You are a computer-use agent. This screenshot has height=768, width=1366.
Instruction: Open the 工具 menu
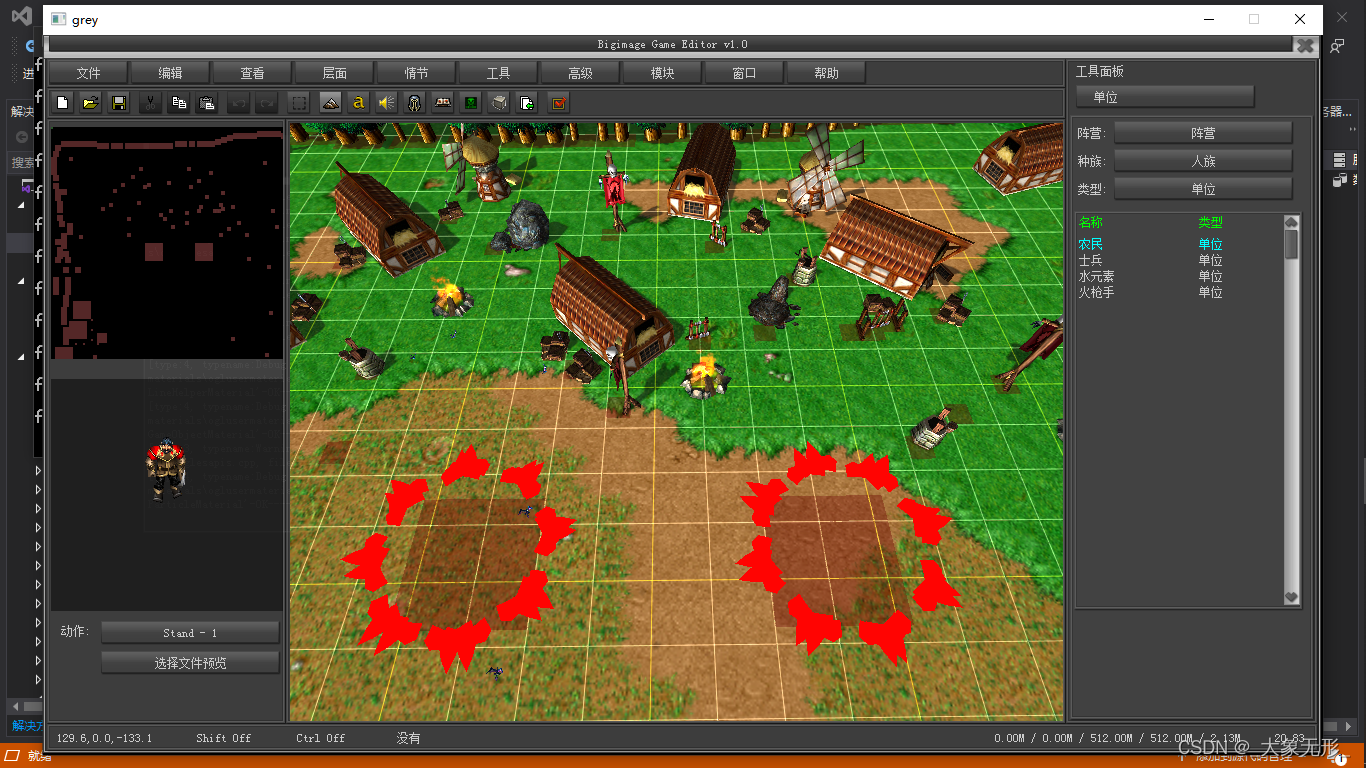point(499,73)
